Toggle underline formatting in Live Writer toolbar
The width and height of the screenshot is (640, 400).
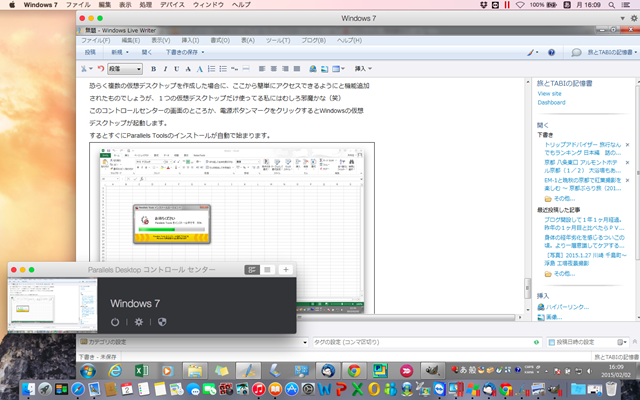(x=176, y=69)
